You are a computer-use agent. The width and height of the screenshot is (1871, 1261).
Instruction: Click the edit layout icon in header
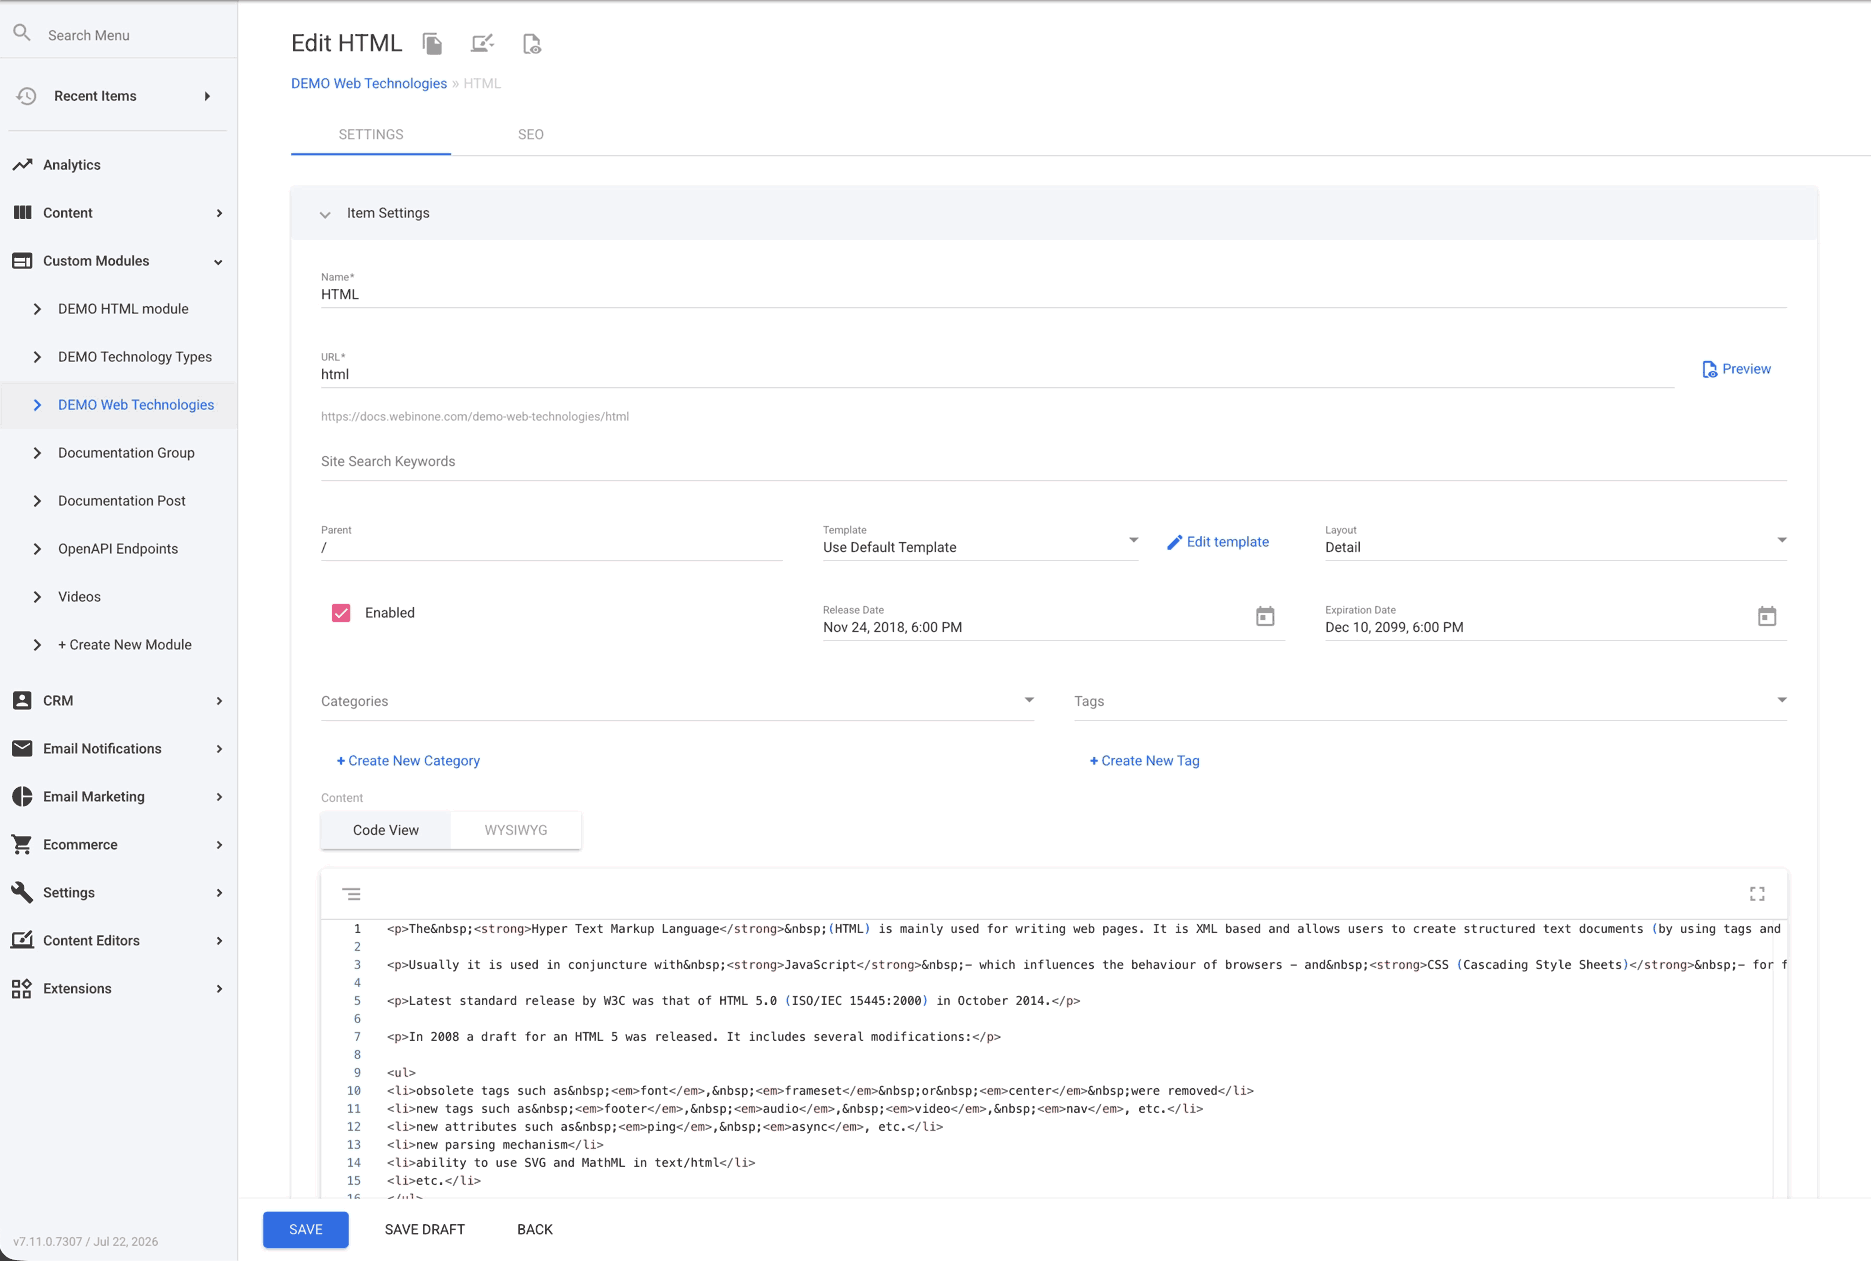click(482, 44)
